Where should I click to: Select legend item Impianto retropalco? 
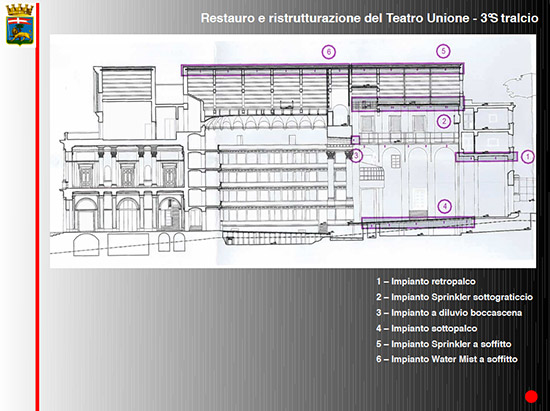point(426,282)
